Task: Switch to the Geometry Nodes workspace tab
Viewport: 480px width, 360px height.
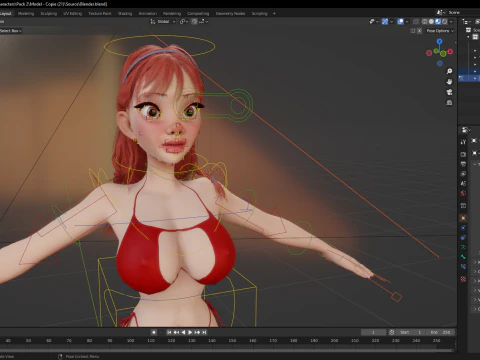Action: click(230, 14)
